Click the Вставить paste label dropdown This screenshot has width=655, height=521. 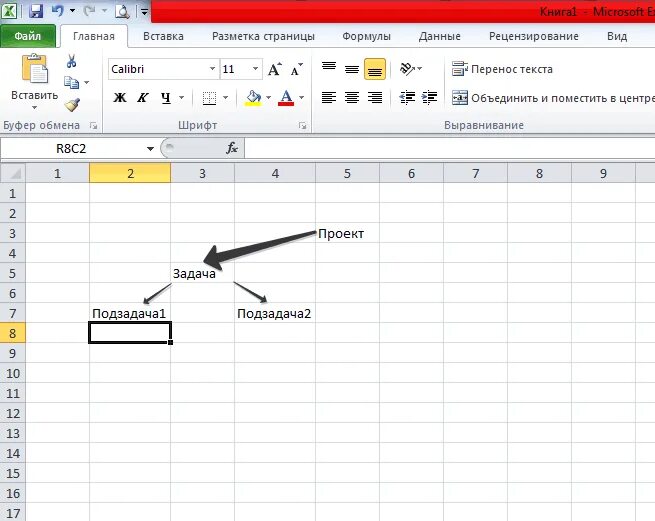point(34,101)
